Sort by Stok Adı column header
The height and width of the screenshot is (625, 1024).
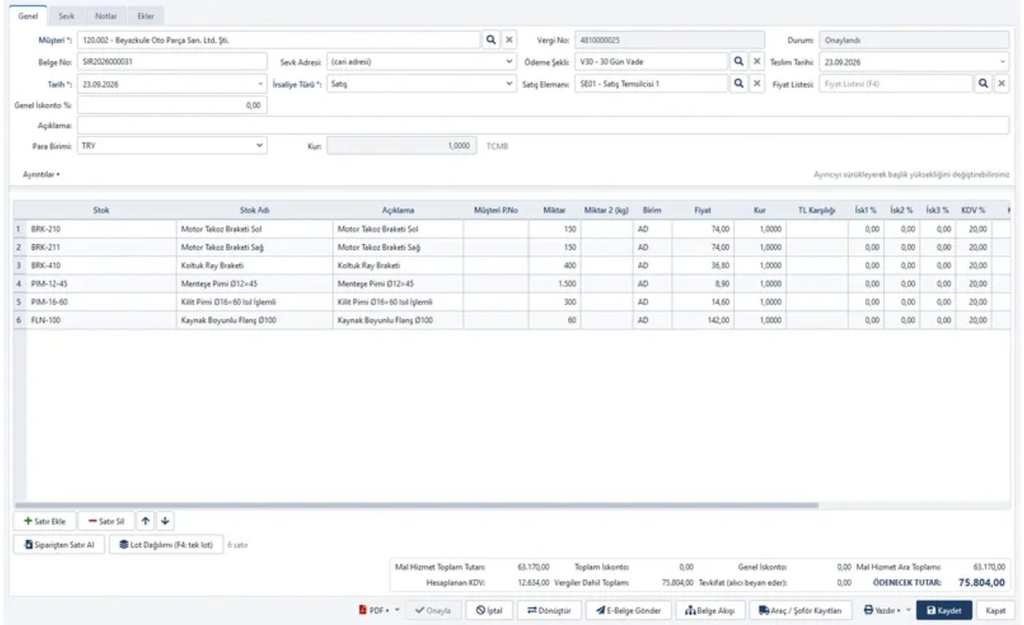(x=254, y=210)
